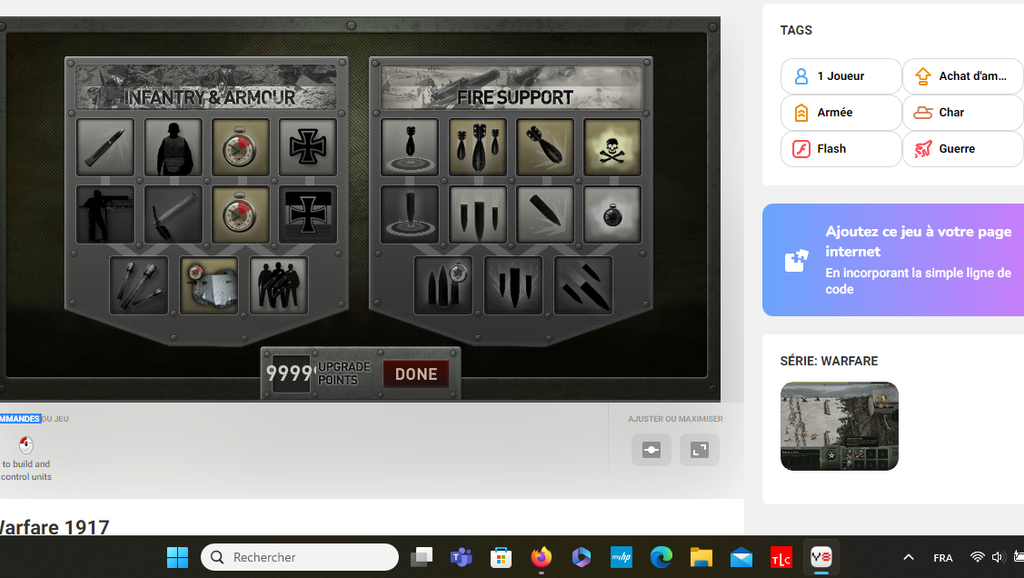Select the machine gunner silhouette upgrade
The width and height of the screenshot is (1024, 578).
105,214
